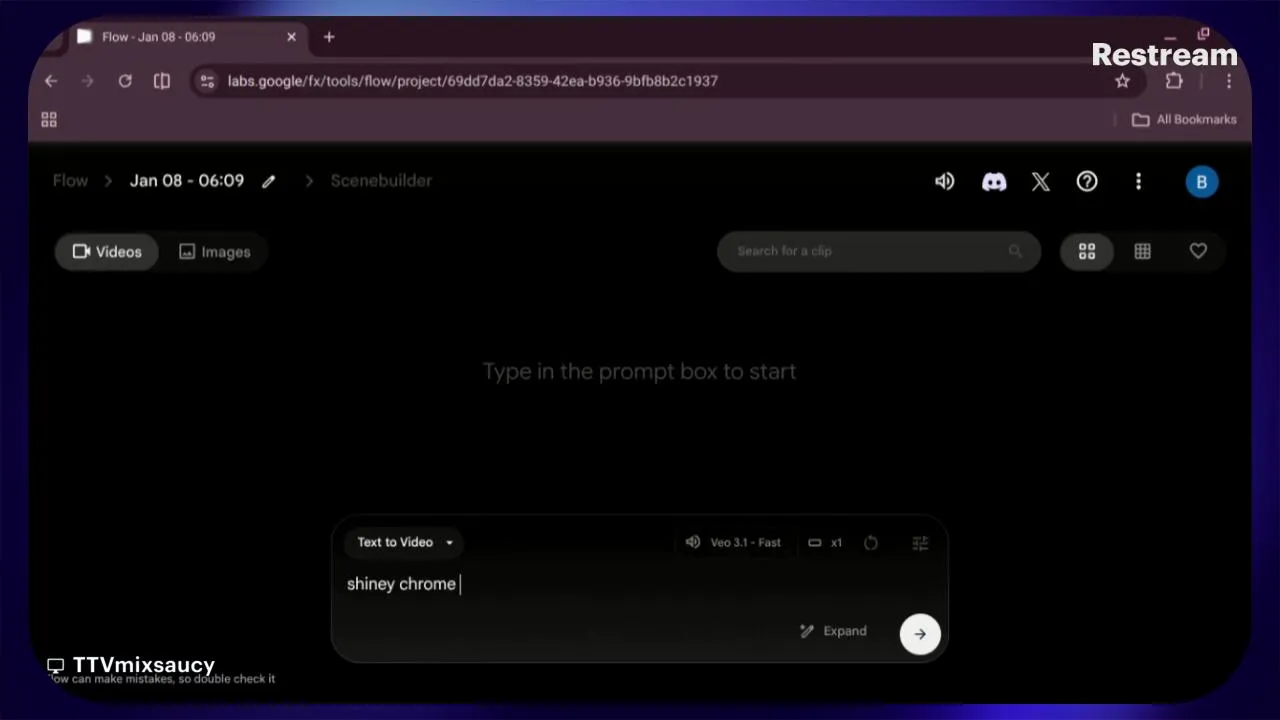The height and width of the screenshot is (720, 1280).
Task: Open the prompt settings sliders icon
Action: click(x=921, y=542)
